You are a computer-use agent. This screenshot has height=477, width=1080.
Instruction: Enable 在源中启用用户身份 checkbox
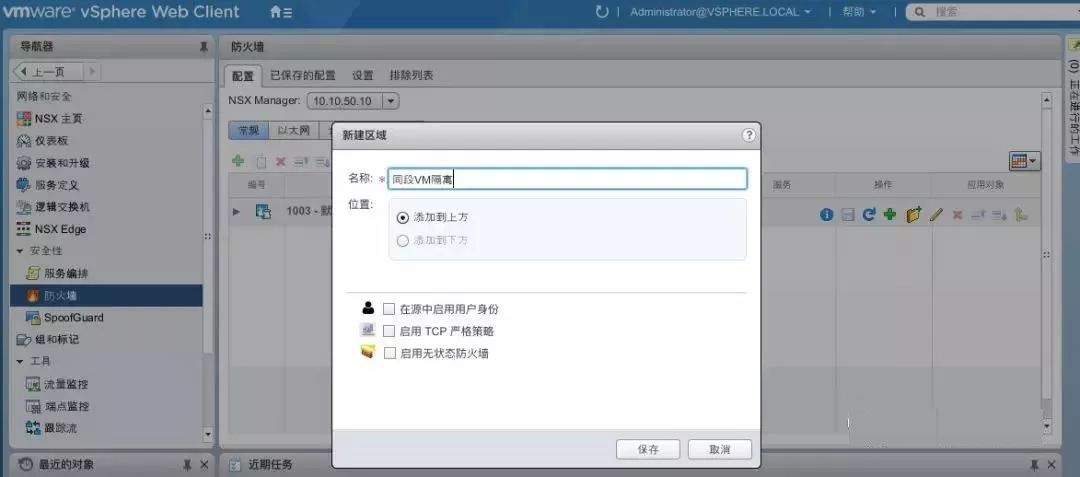coord(389,309)
